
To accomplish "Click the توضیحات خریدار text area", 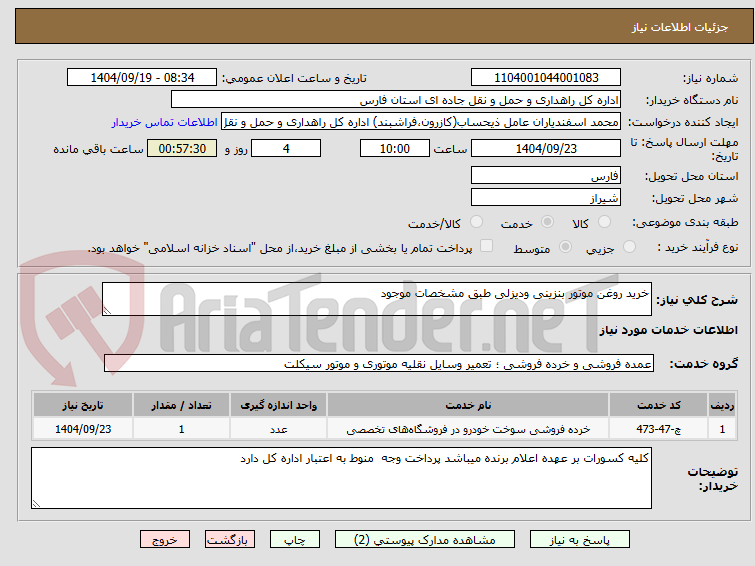I will 341,478.
